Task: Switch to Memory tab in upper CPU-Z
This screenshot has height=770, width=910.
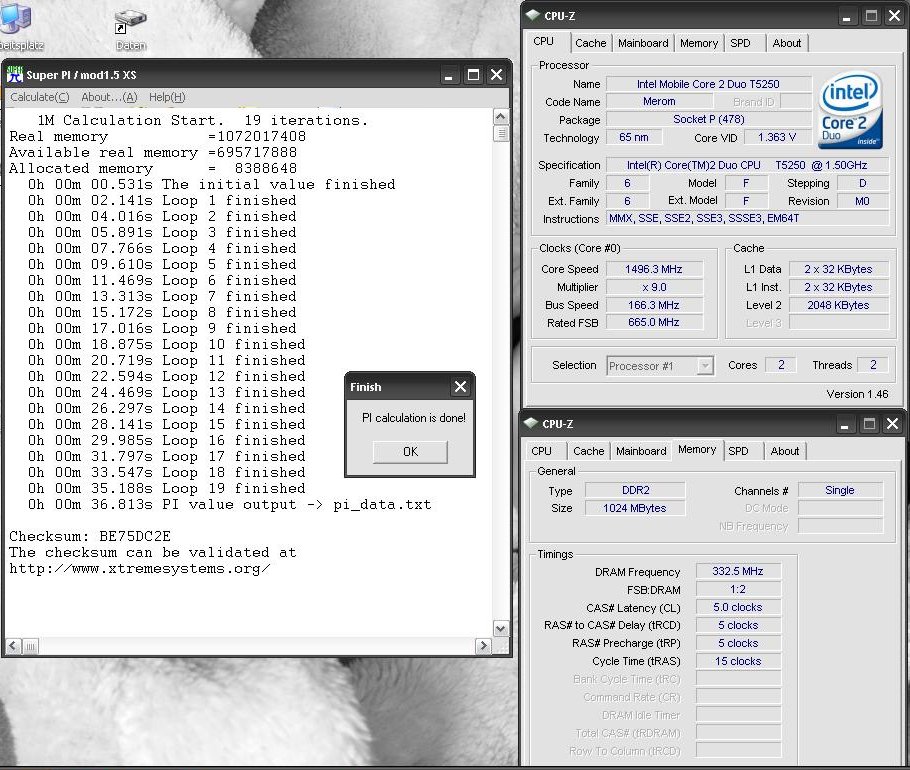Action: (x=699, y=43)
